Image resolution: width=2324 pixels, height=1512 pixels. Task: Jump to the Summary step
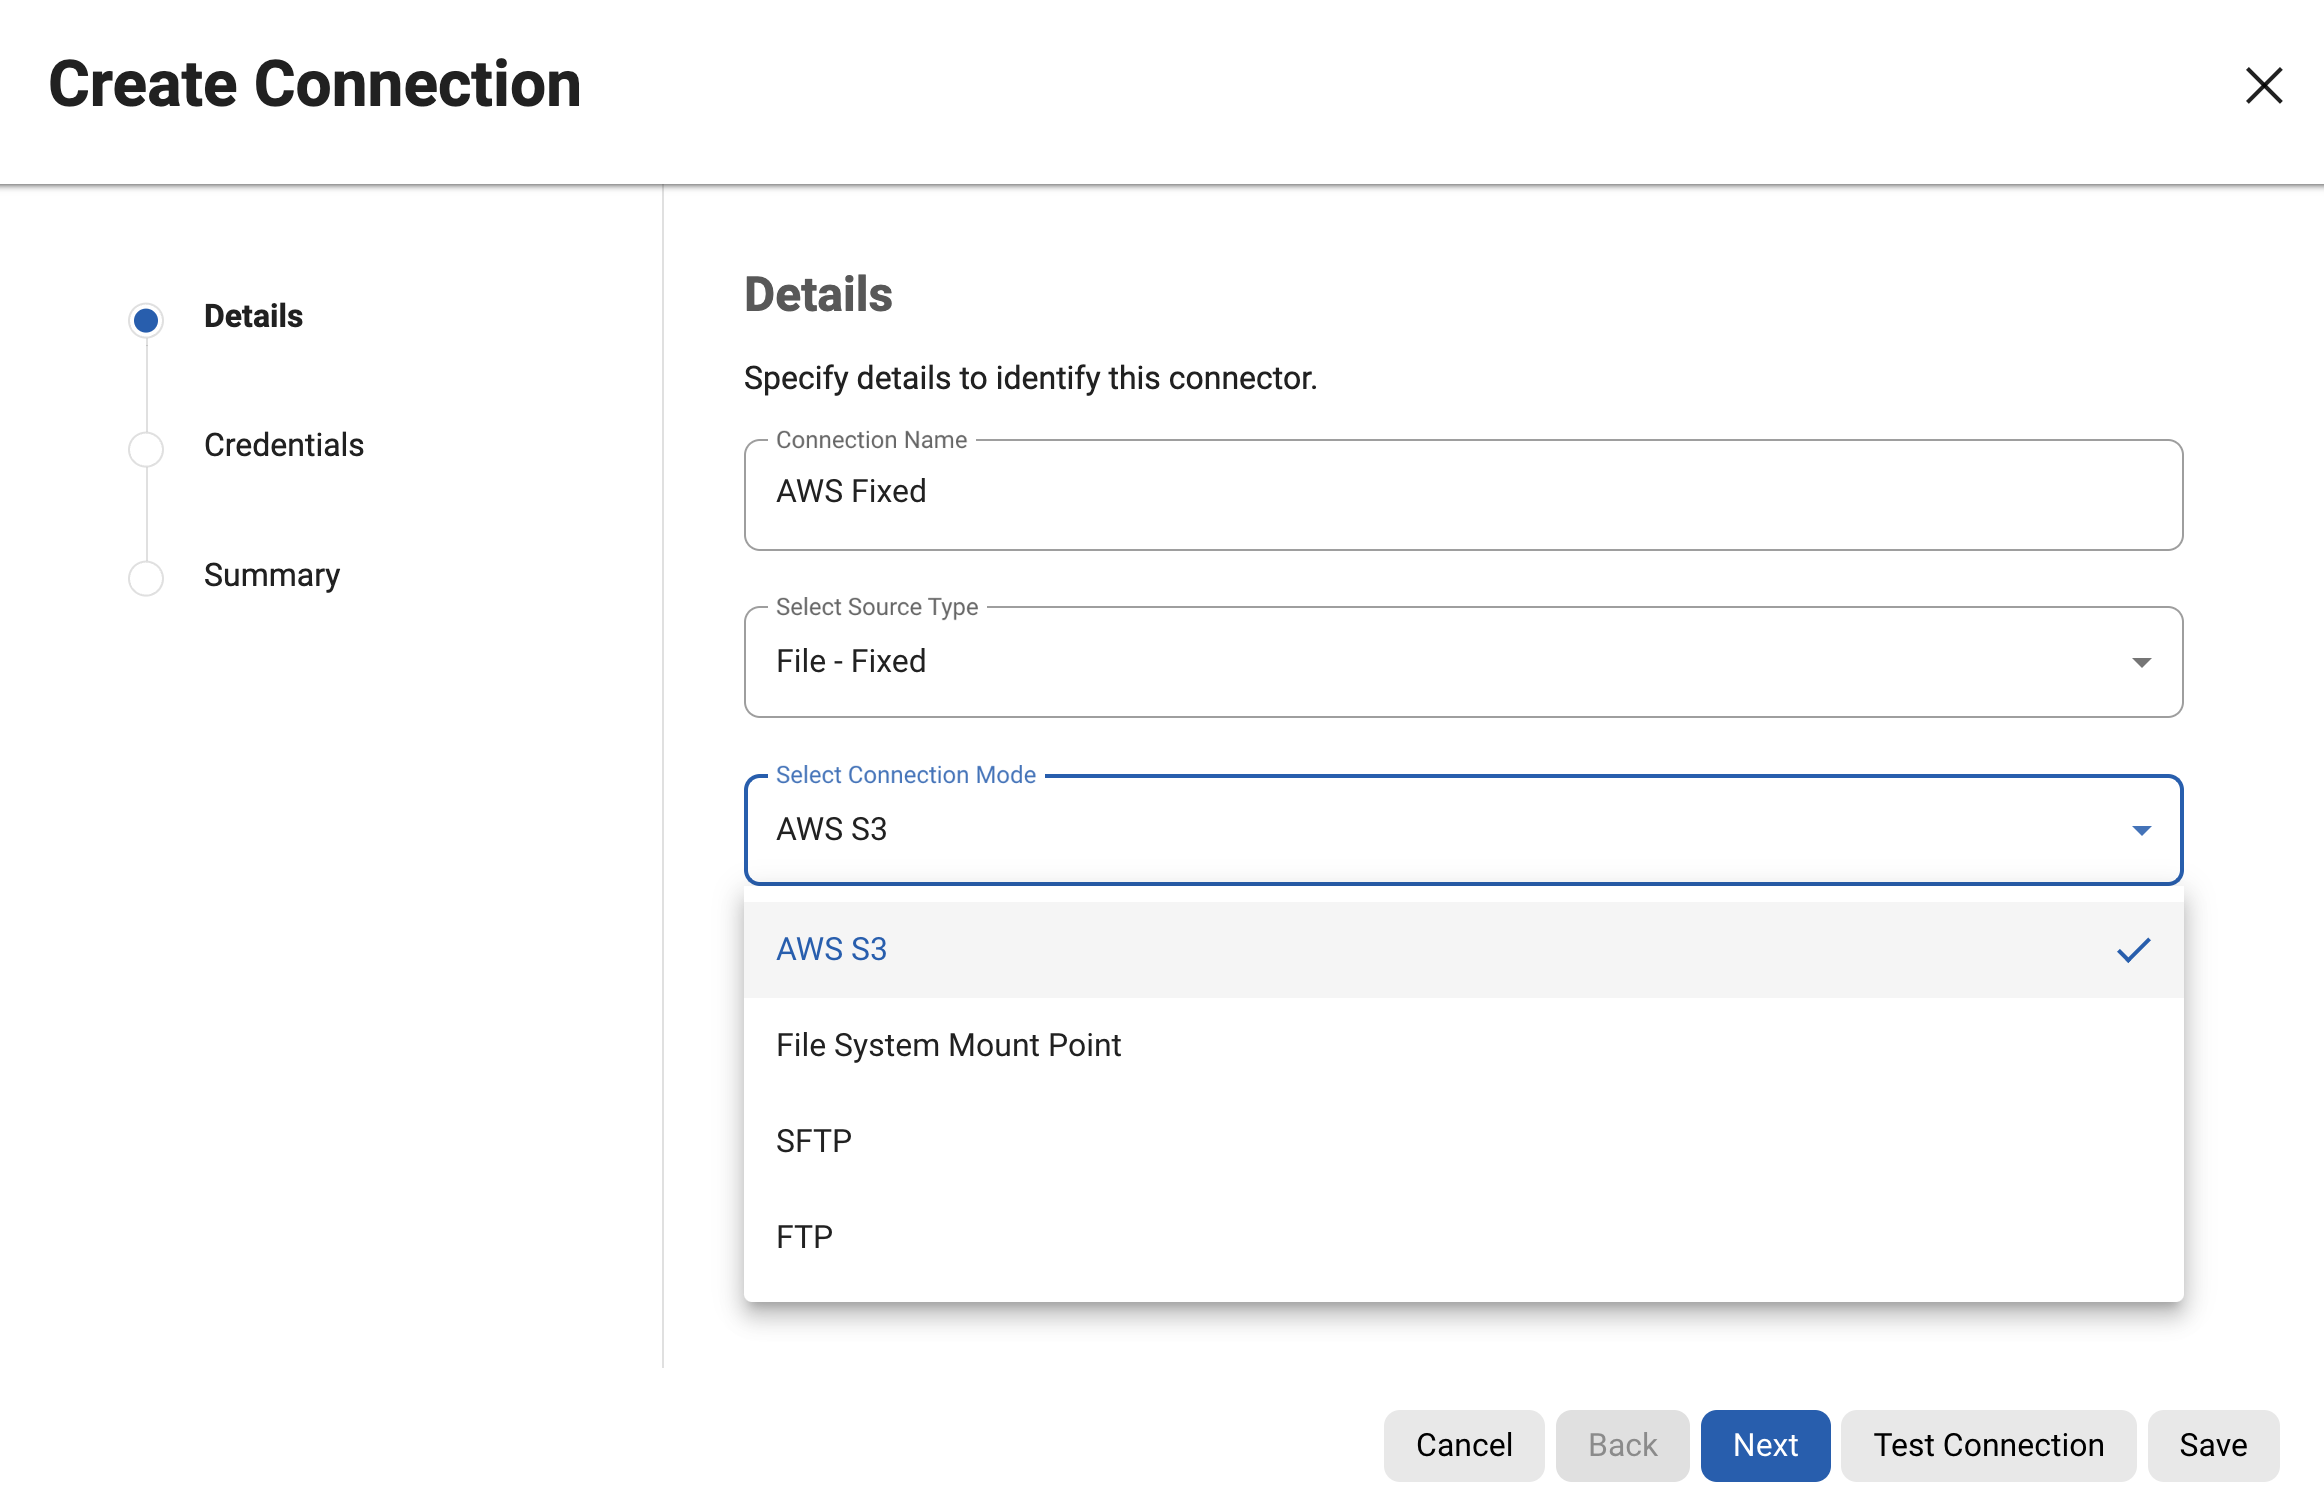pos(271,575)
